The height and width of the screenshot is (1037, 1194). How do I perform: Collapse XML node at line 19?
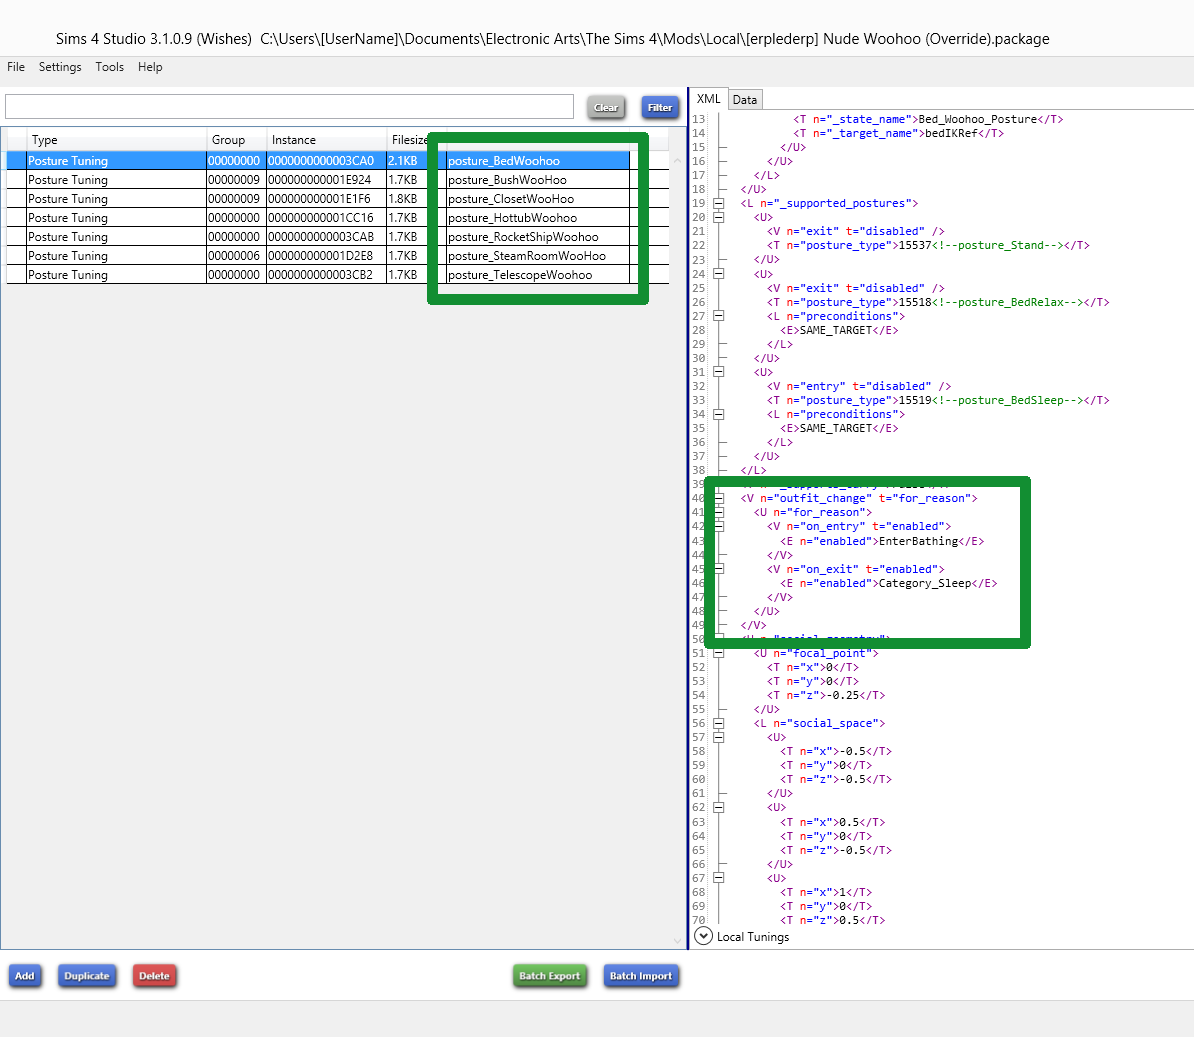(718, 203)
